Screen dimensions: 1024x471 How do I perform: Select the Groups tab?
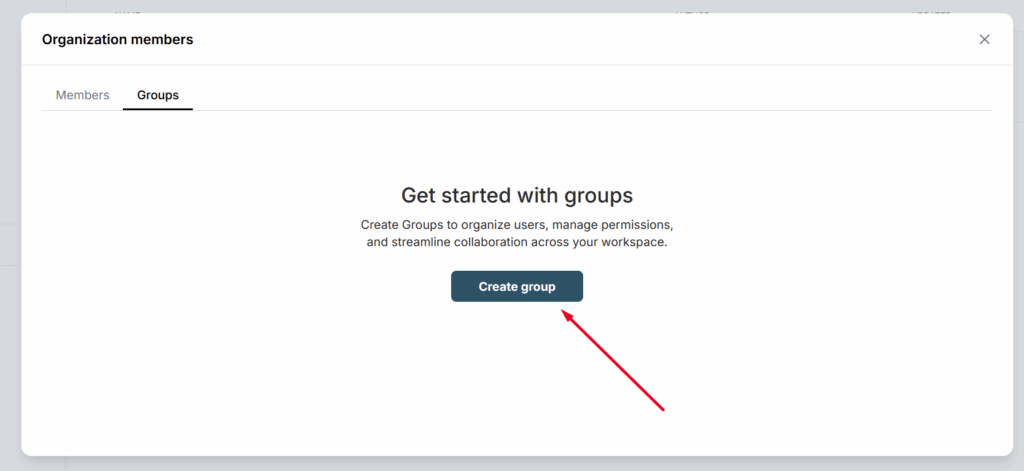tap(157, 95)
